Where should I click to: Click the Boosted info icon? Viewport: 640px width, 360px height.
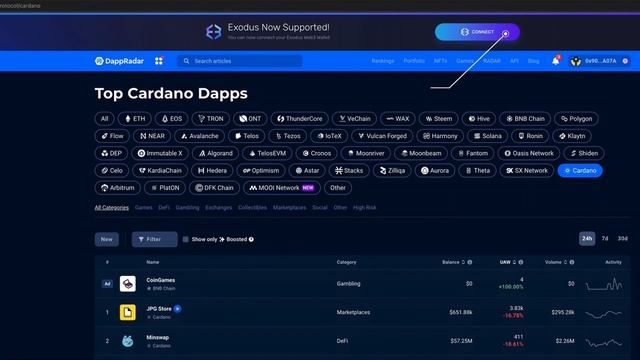tap(251, 239)
